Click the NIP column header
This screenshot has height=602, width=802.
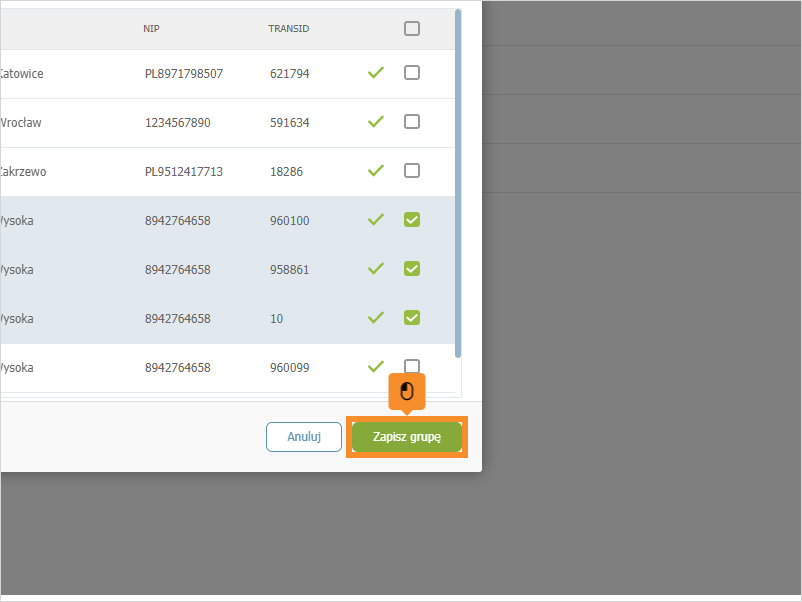point(151,29)
